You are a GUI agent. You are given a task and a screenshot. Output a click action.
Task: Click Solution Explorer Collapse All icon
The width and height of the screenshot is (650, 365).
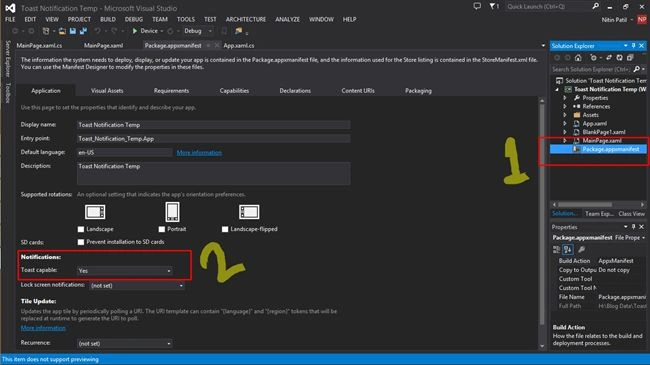coord(630,58)
